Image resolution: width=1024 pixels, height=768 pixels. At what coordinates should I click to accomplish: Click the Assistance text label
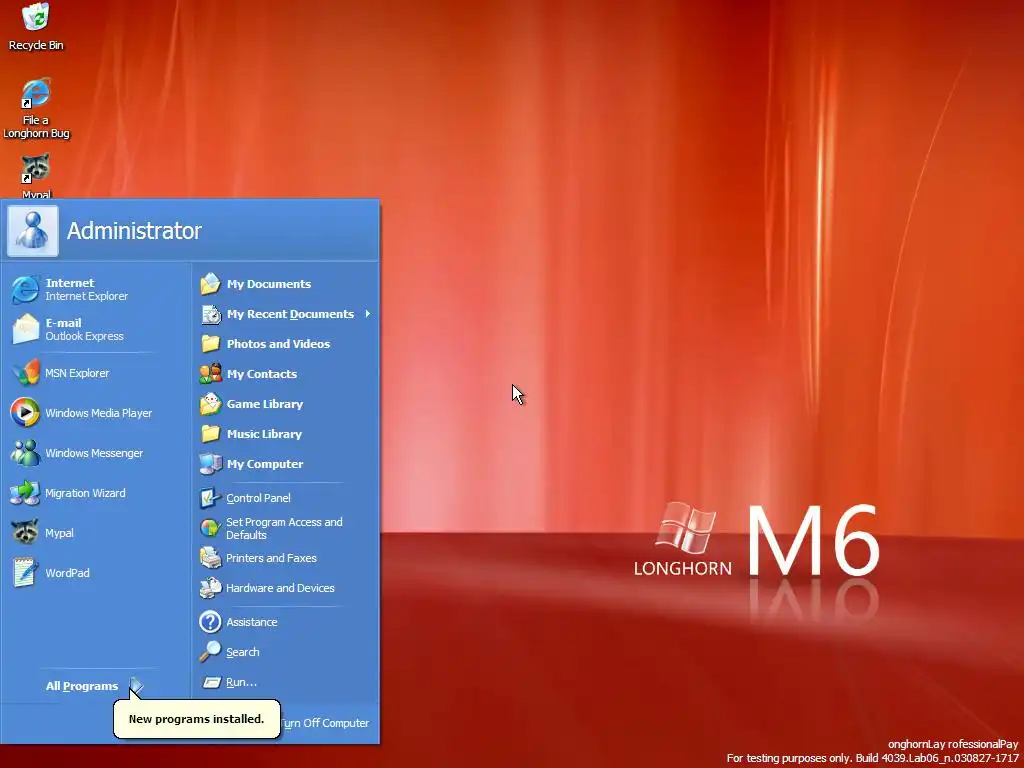(x=251, y=622)
